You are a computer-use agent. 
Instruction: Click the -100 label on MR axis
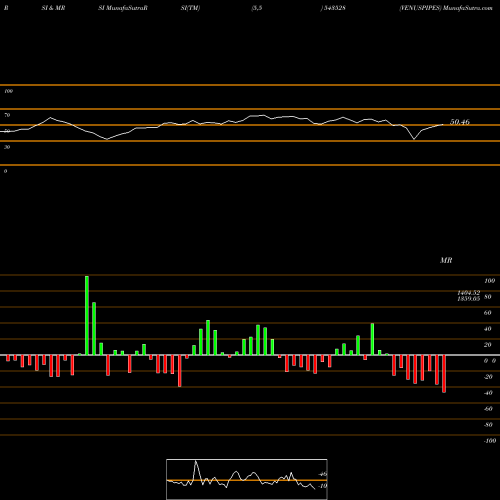(x=490, y=441)
